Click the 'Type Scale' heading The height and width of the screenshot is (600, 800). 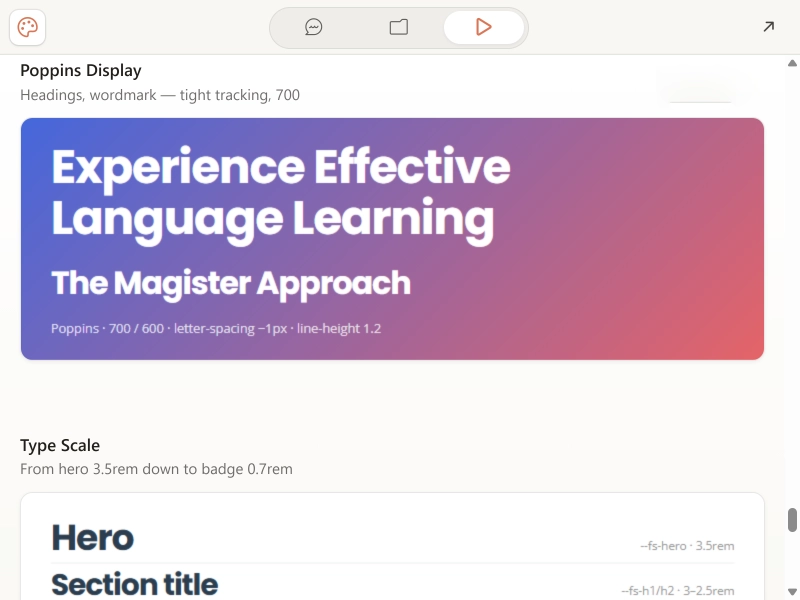(60, 445)
